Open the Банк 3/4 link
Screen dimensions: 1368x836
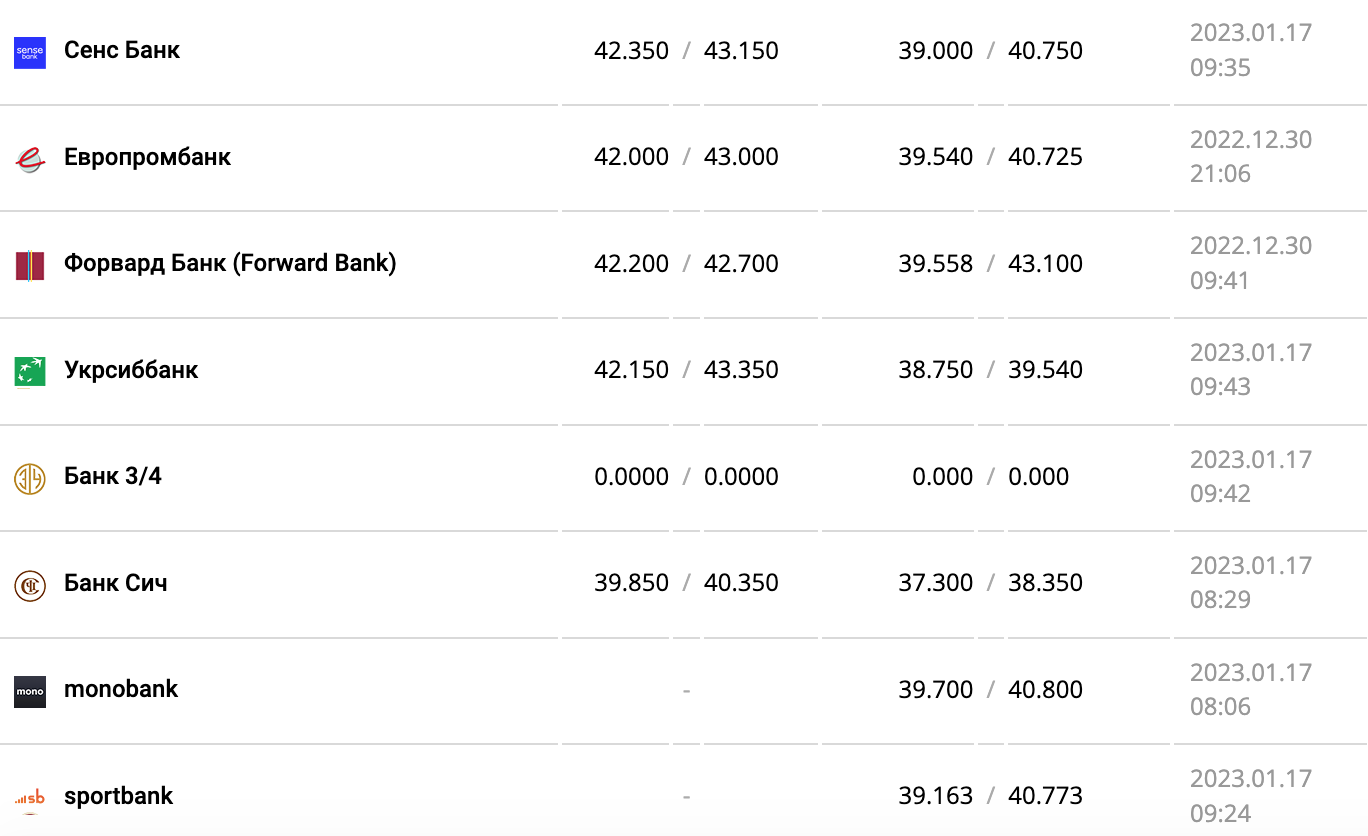click(x=113, y=476)
